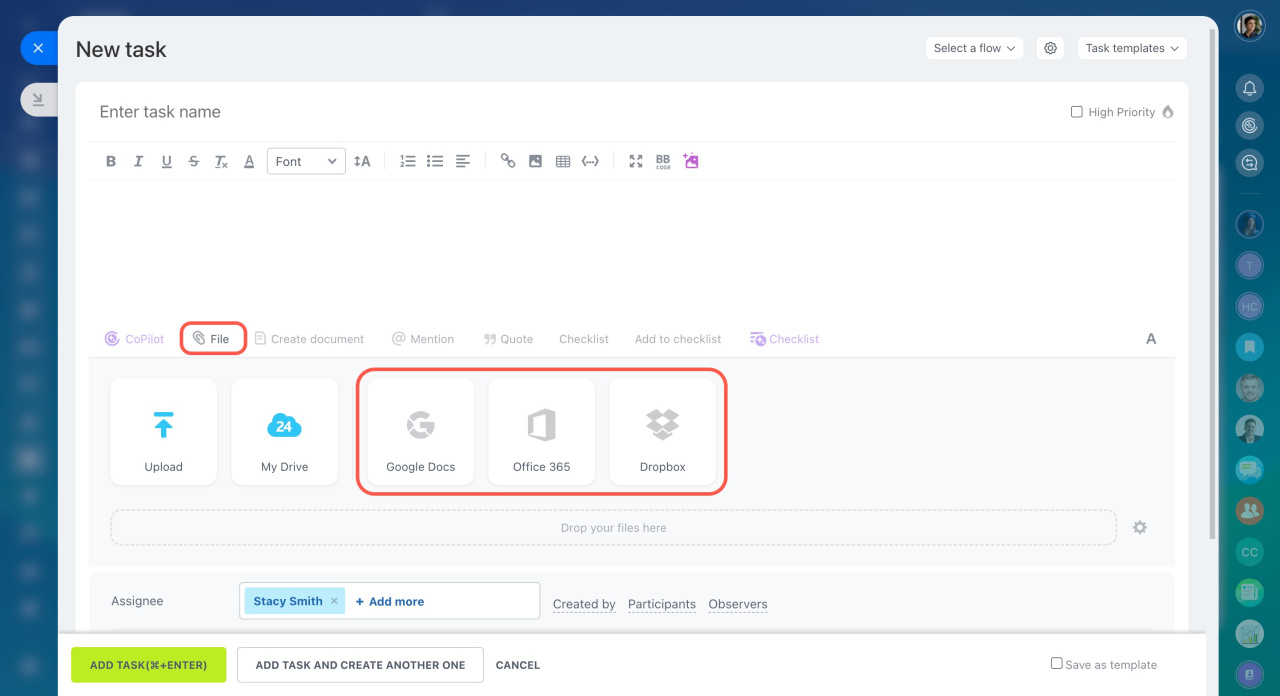Image resolution: width=1280 pixels, height=696 pixels.
Task: Attach file from Google Docs
Action: 421,432
